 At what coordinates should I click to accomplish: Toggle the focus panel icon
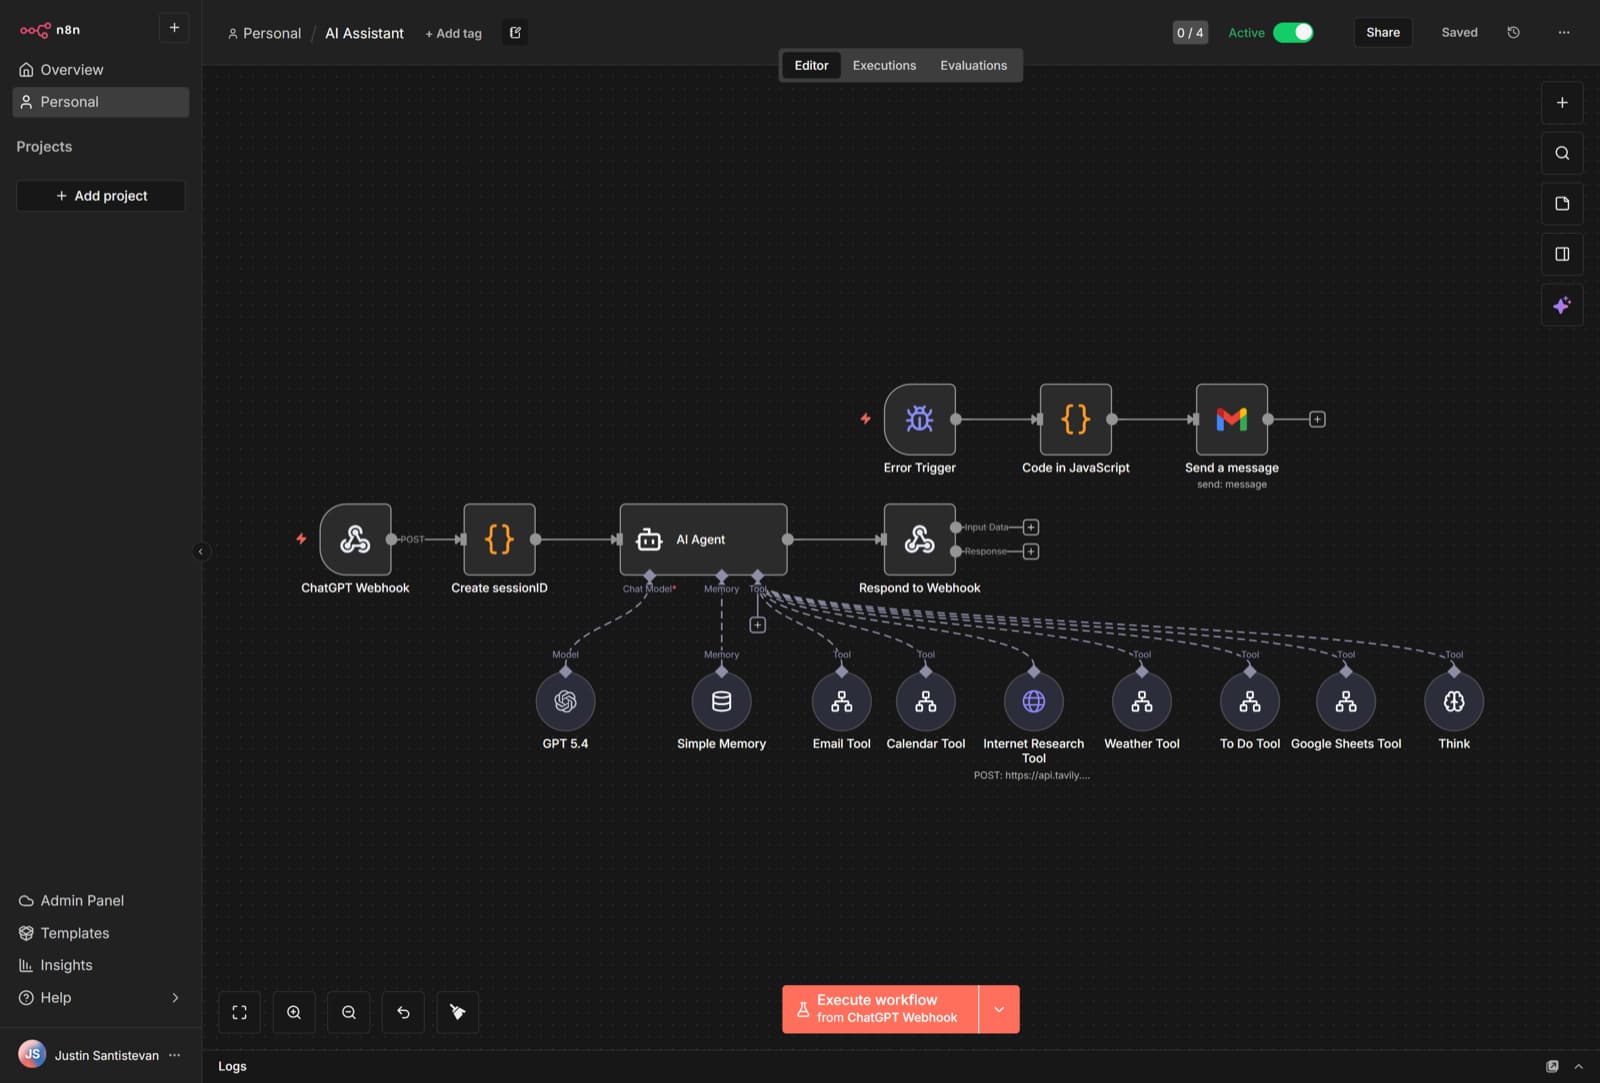1562,254
